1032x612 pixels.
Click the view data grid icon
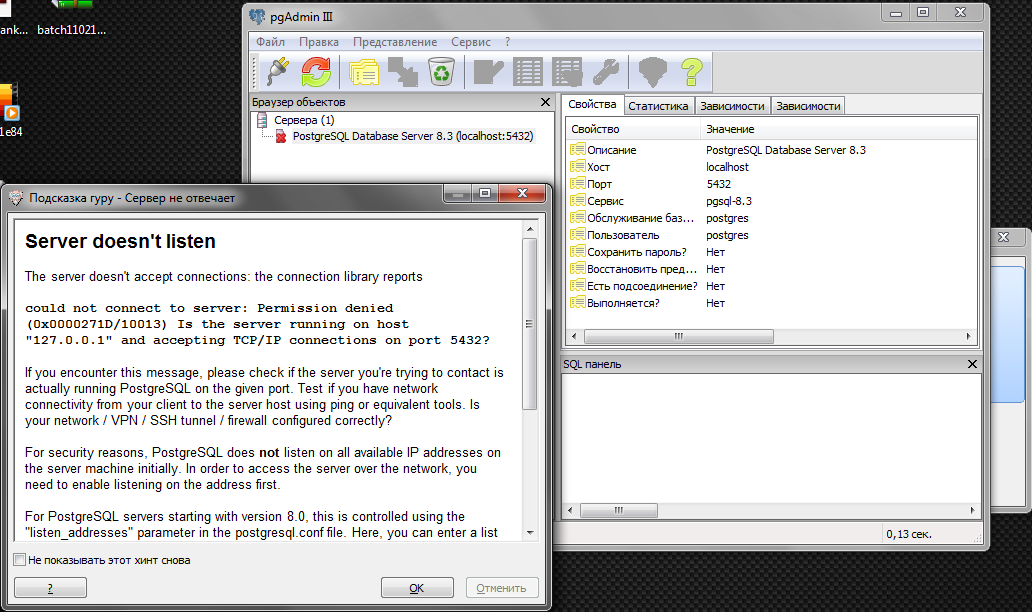coord(528,71)
